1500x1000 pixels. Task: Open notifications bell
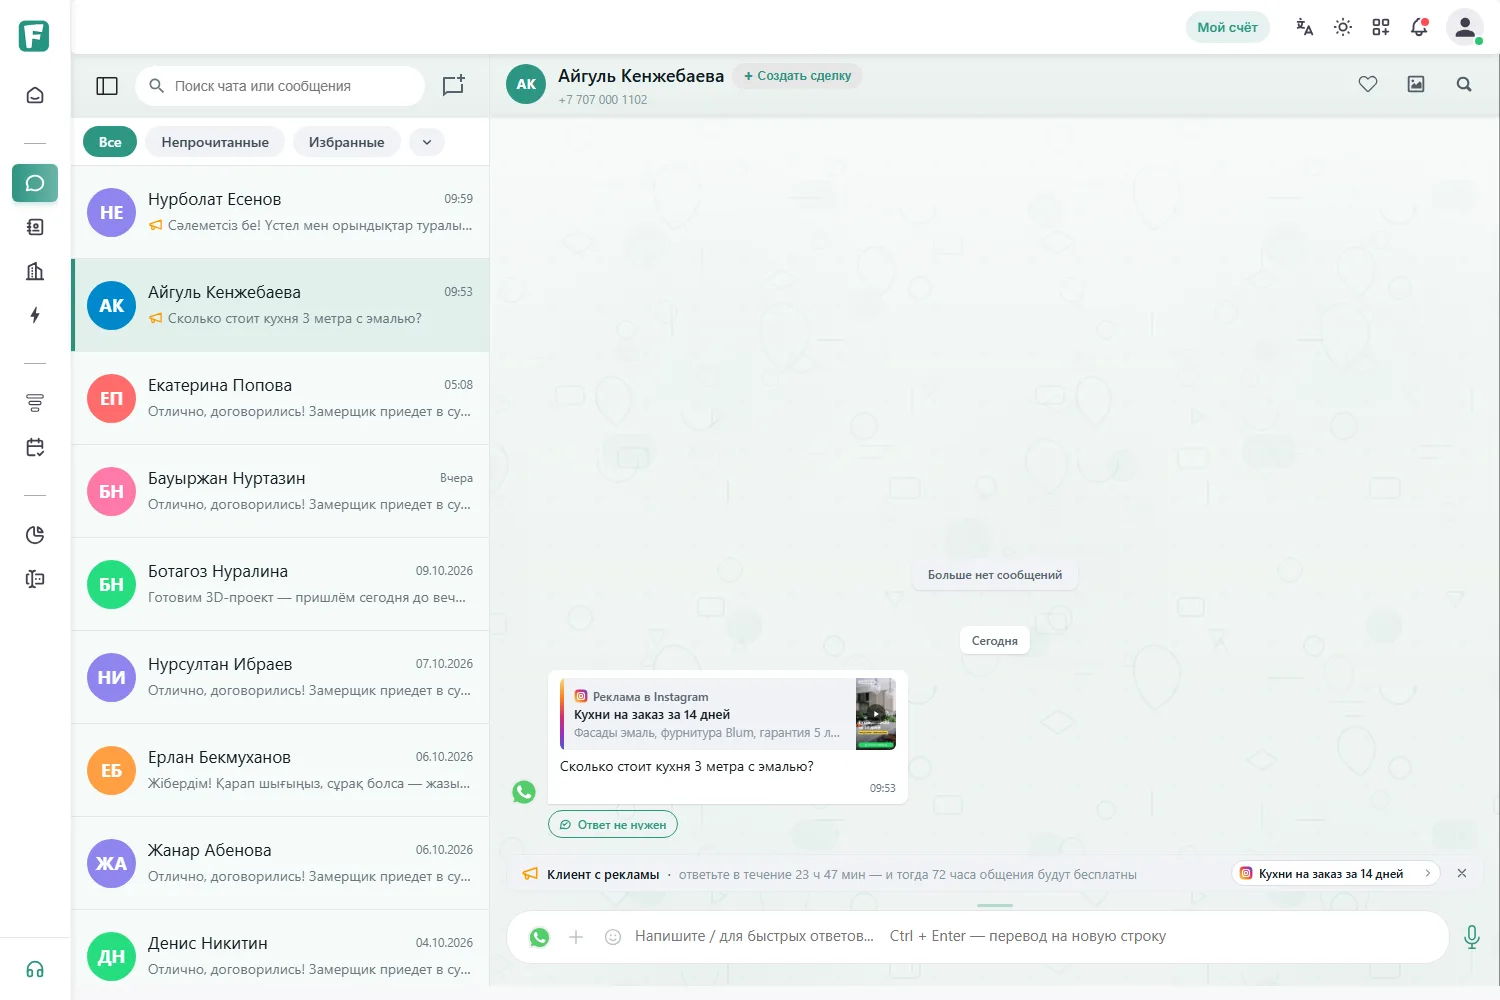point(1419,27)
